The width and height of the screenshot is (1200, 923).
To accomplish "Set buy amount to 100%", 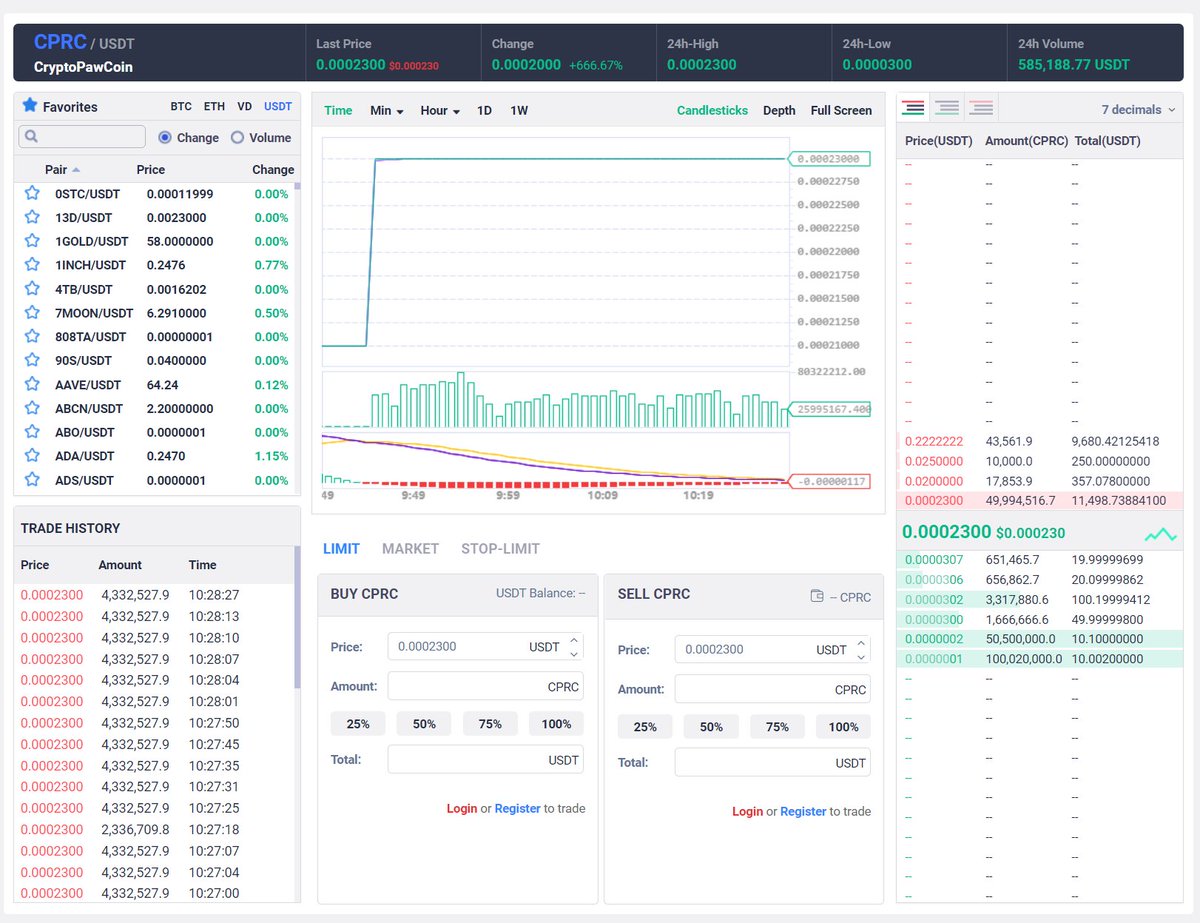I will tap(556, 724).
